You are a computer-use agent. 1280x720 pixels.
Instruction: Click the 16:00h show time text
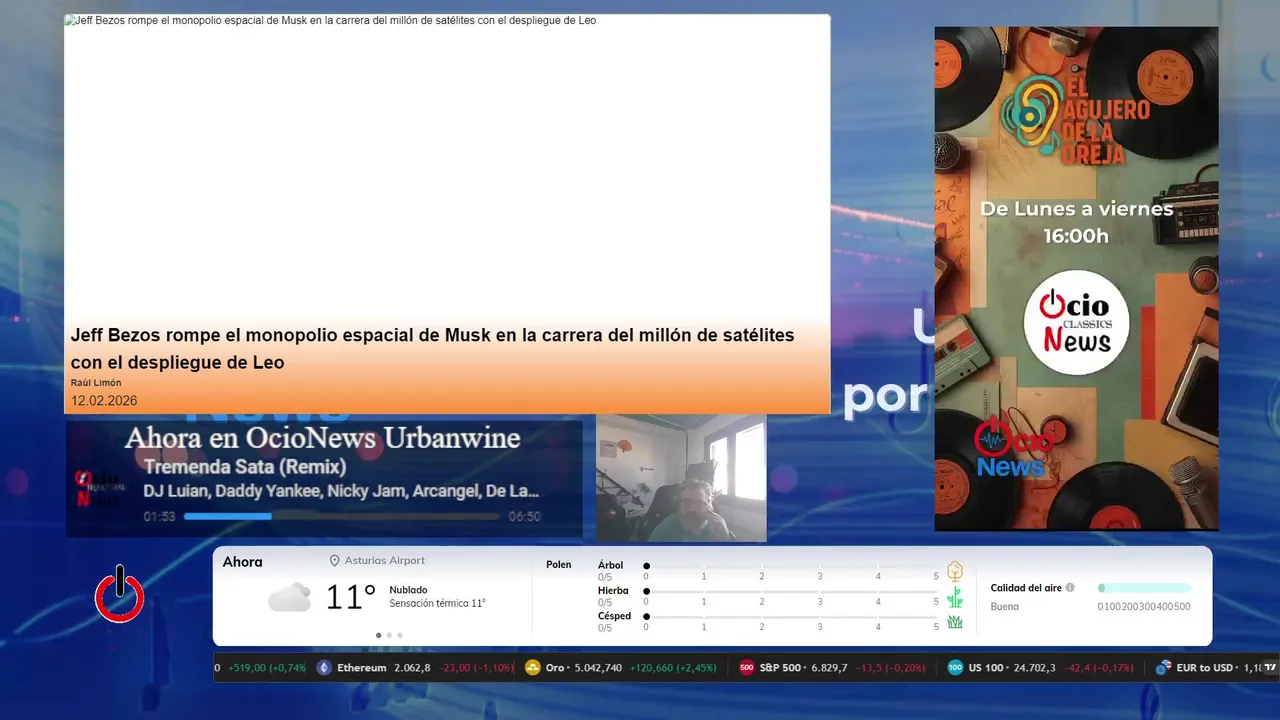click(x=1076, y=236)
